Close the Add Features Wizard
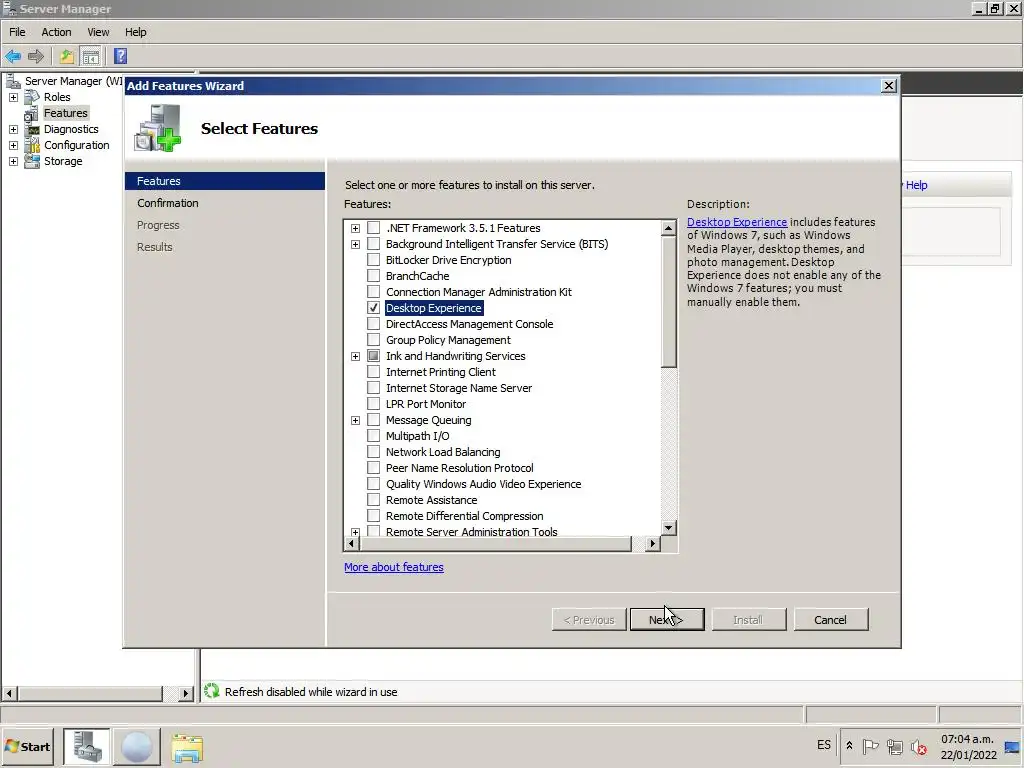This screenshot has height=768, width=1024. click(888, 86)
